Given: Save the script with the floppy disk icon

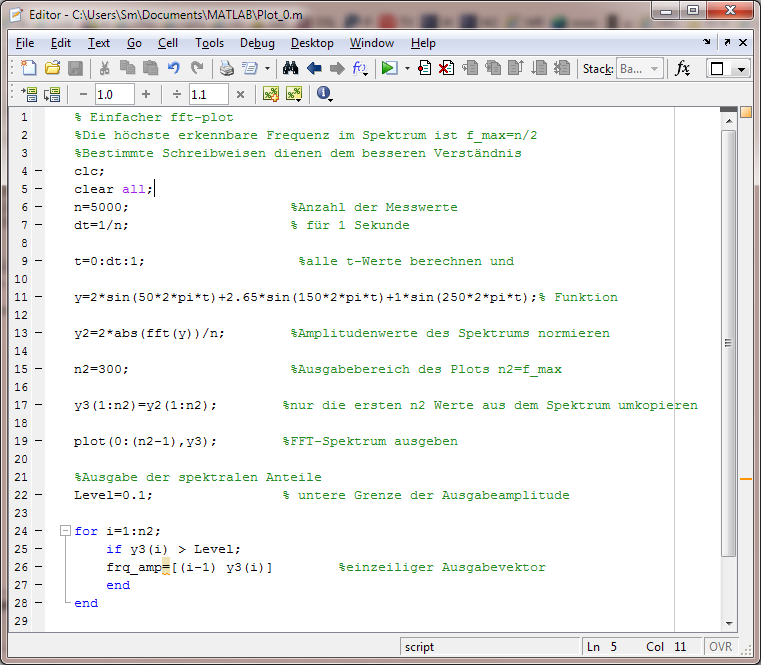Looking at the screenshot, I should coord(75,68).
